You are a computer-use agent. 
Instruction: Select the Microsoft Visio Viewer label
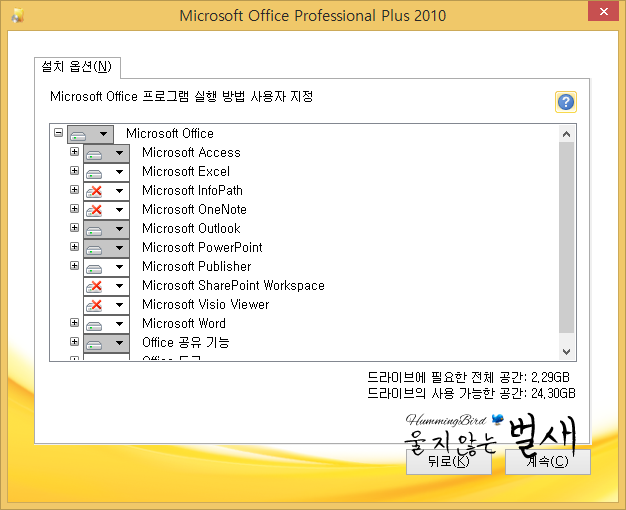(x=206, y=304)
